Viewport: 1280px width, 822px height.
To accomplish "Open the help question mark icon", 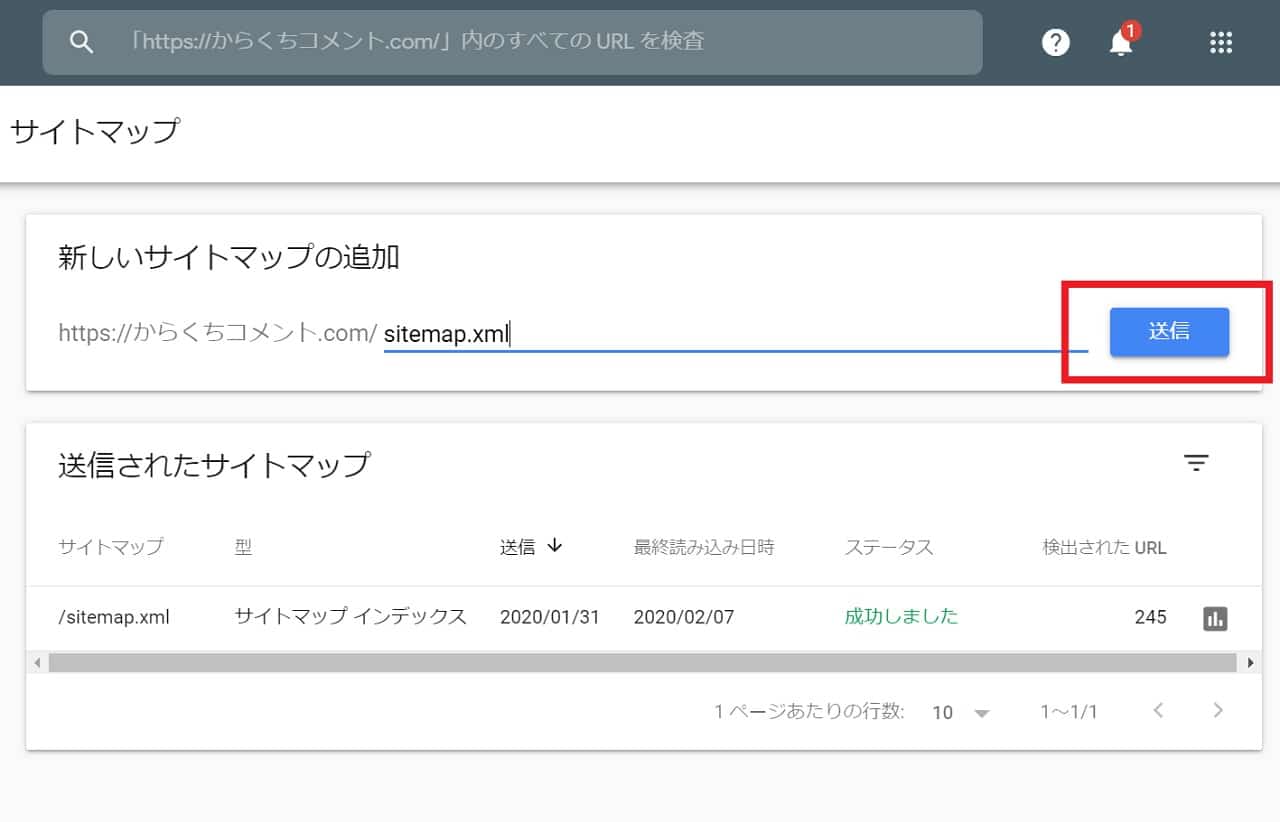I will pos(1055,42).
